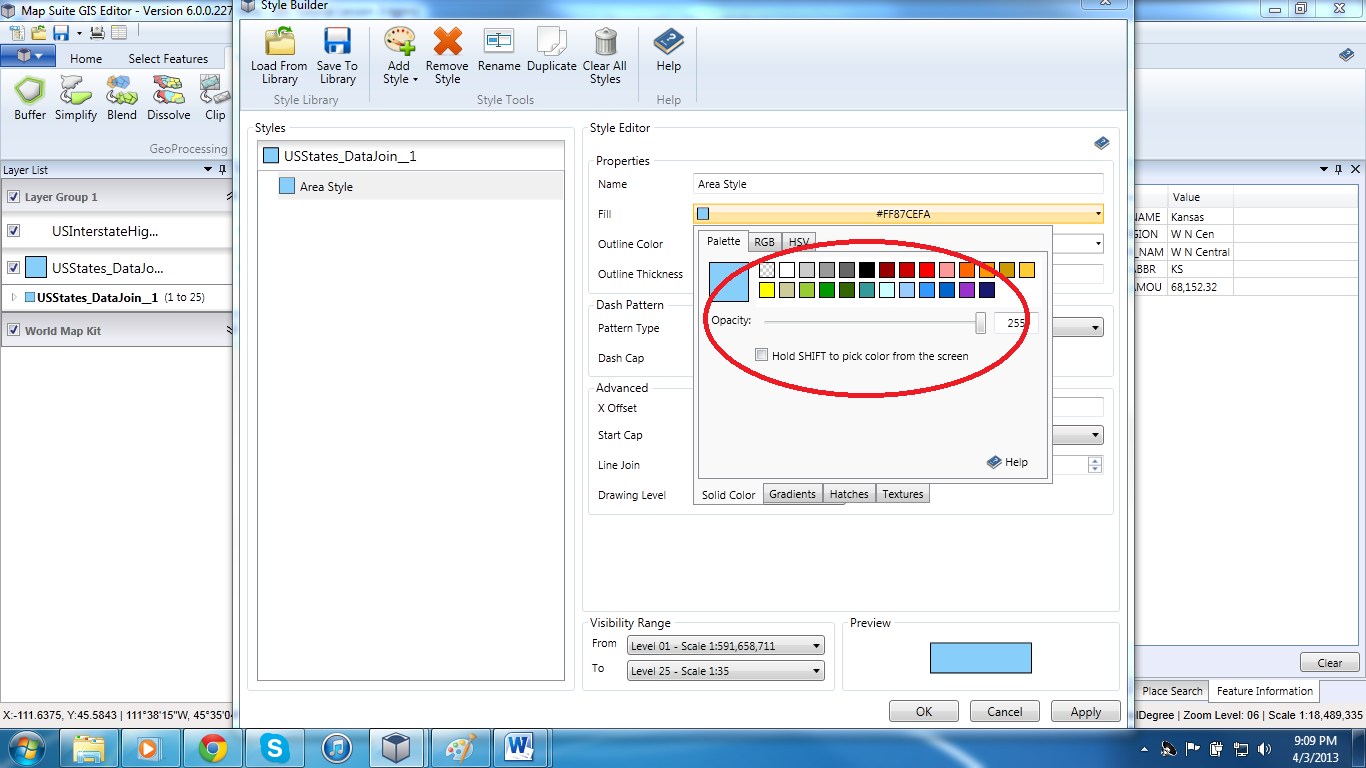Switch to the RGB color tab
This screenshot has height=768, width=1366.
[764, 242]
